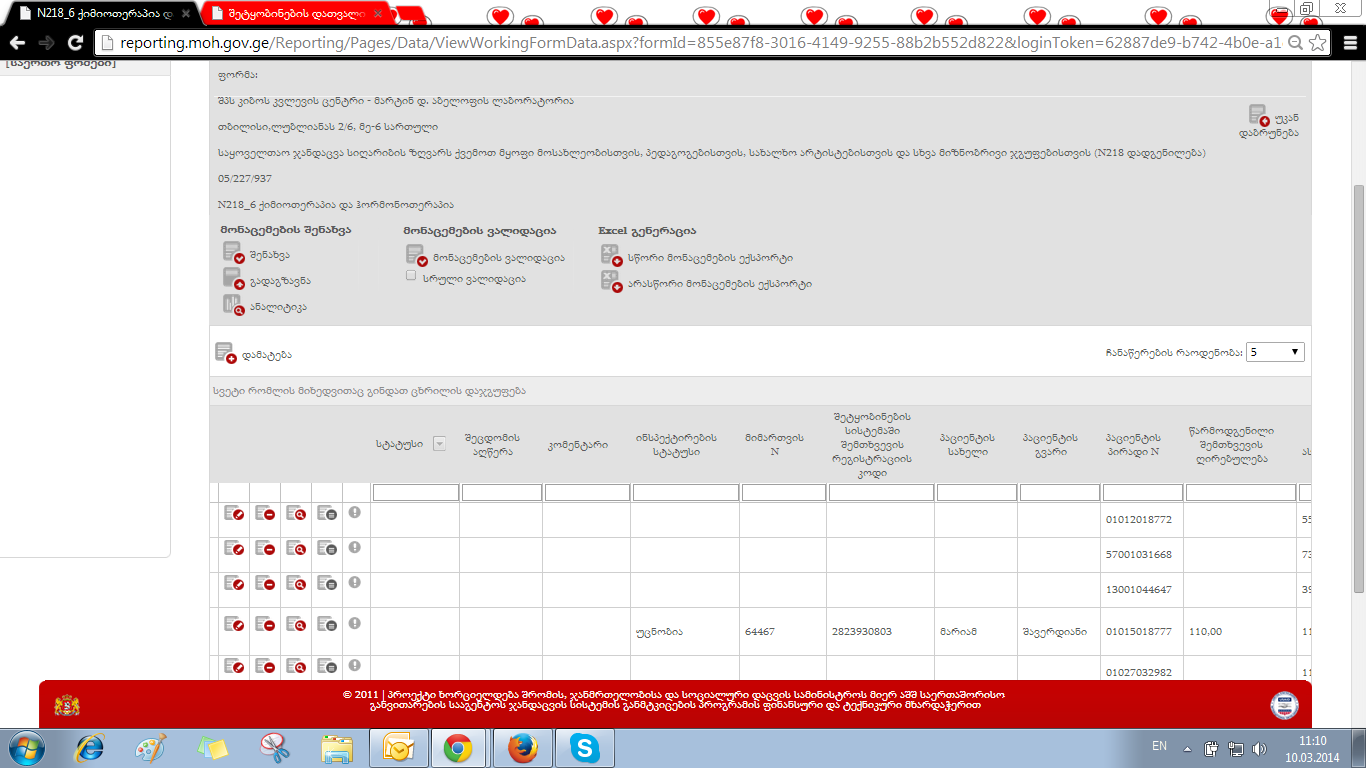This screenshot has height=768, width=1366.
Task: Open Skype from the Windows taskbar
Action: [585, 748]
